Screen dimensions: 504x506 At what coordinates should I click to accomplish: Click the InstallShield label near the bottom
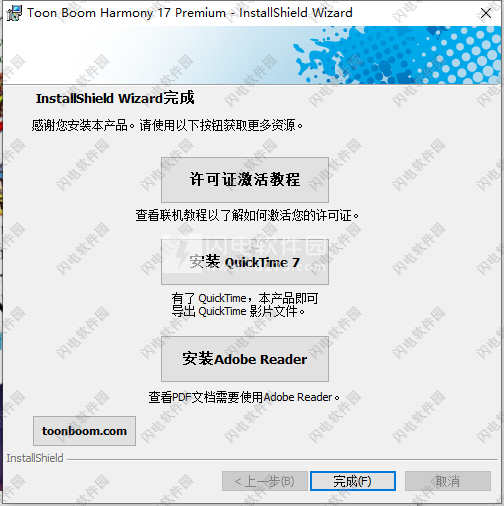pyautogui.click(x=35, y=458)
